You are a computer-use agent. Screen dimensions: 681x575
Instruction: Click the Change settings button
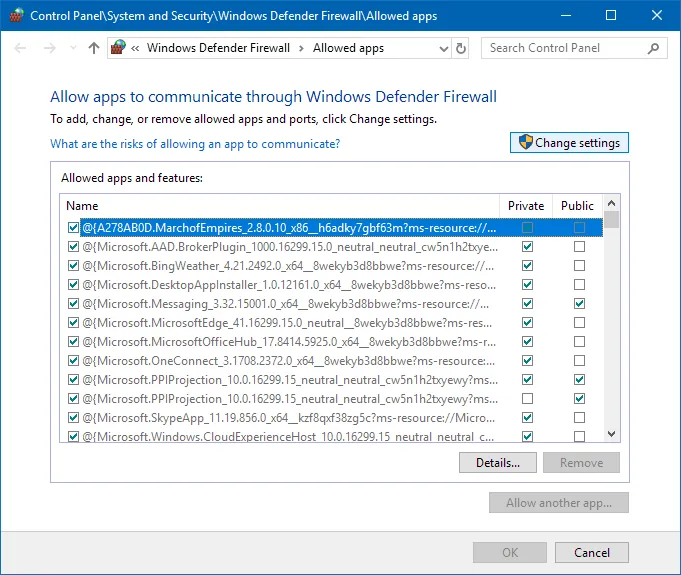(x=569, y=142)
